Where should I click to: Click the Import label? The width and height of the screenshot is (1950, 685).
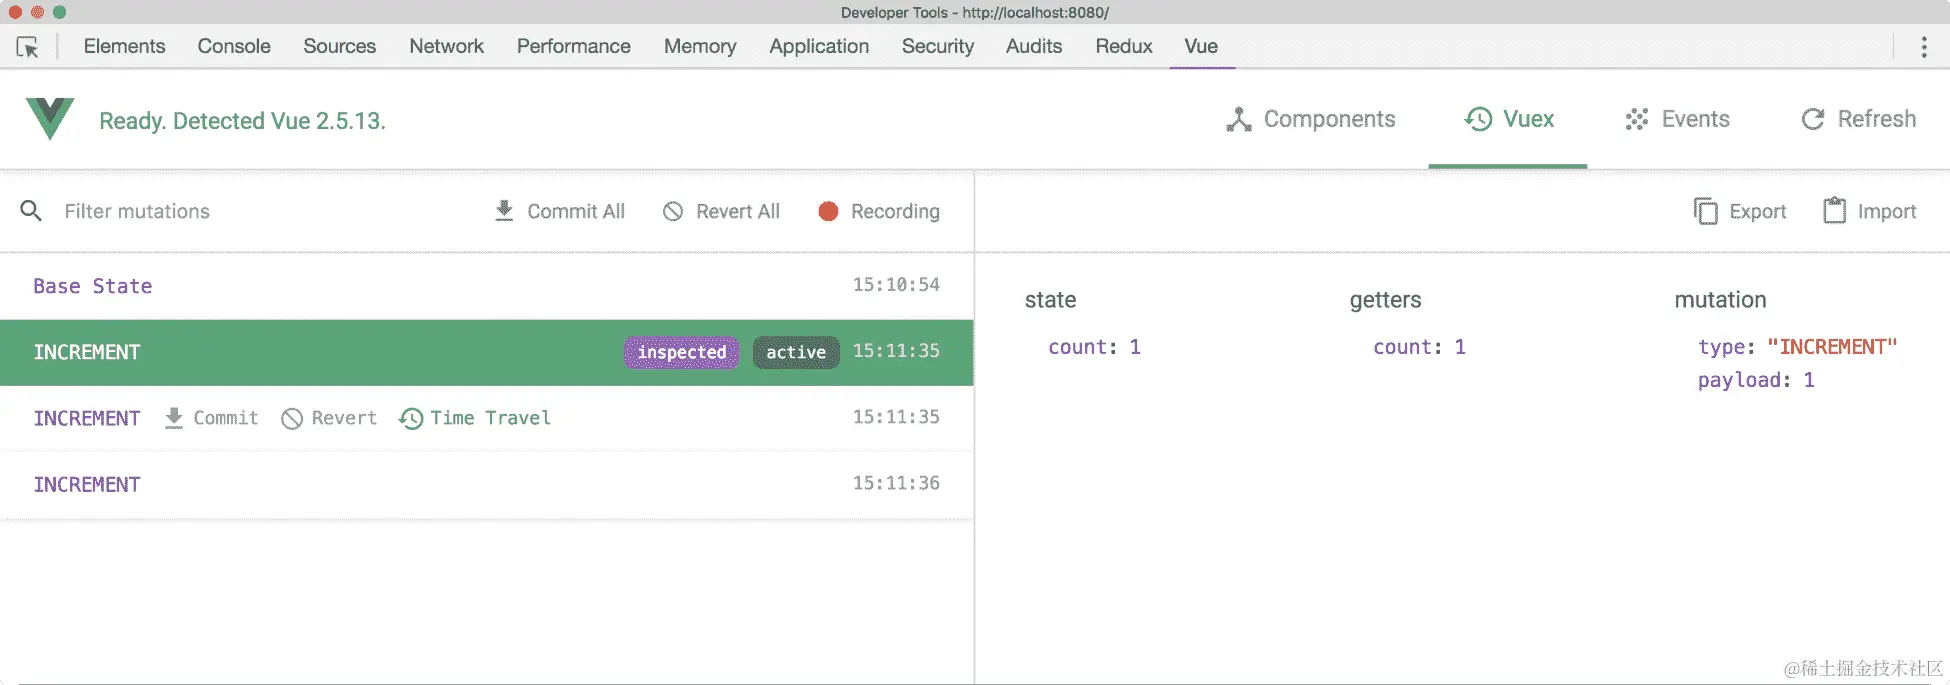(1887, 211)
